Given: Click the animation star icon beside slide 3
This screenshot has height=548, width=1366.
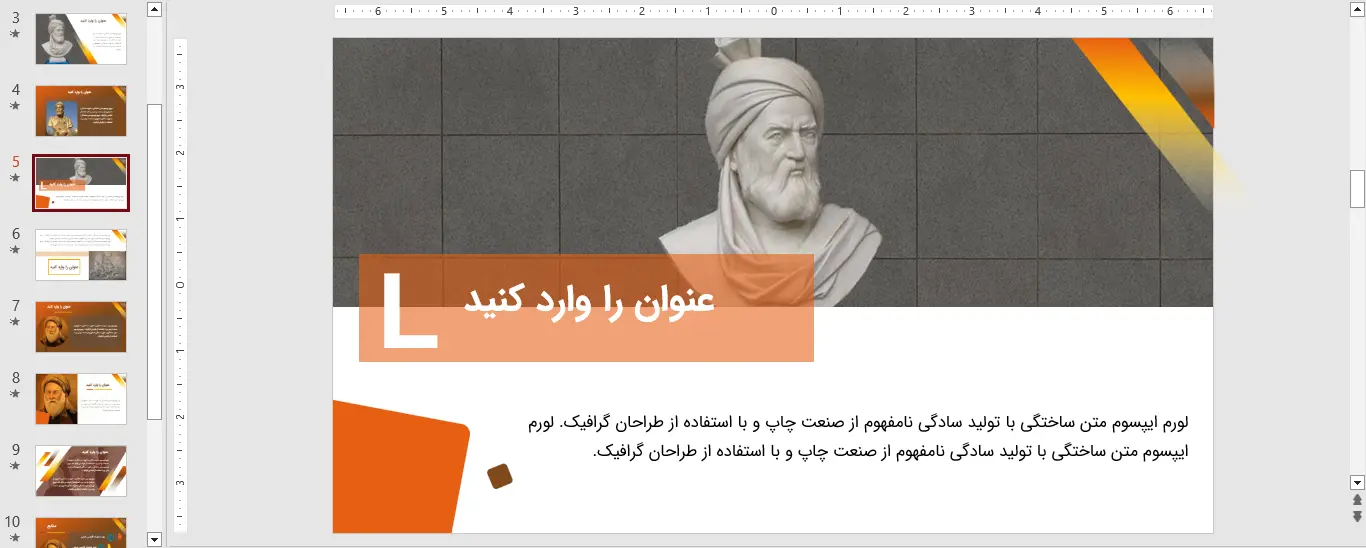Looking at the screenshot, I should click(15, 33).
